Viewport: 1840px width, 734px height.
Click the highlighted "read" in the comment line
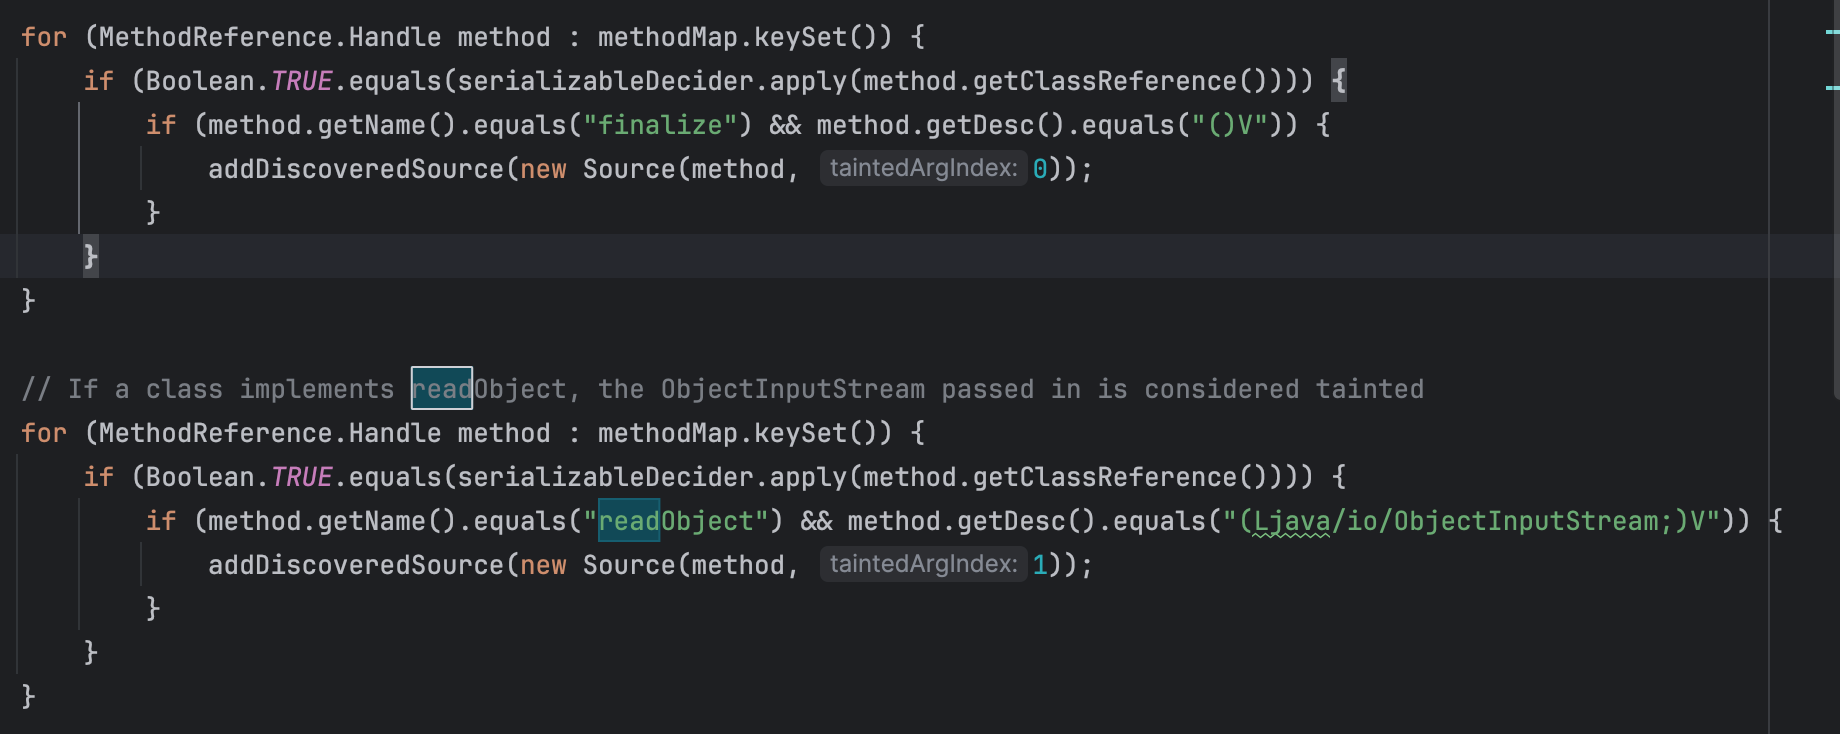(x=441, y=389)
